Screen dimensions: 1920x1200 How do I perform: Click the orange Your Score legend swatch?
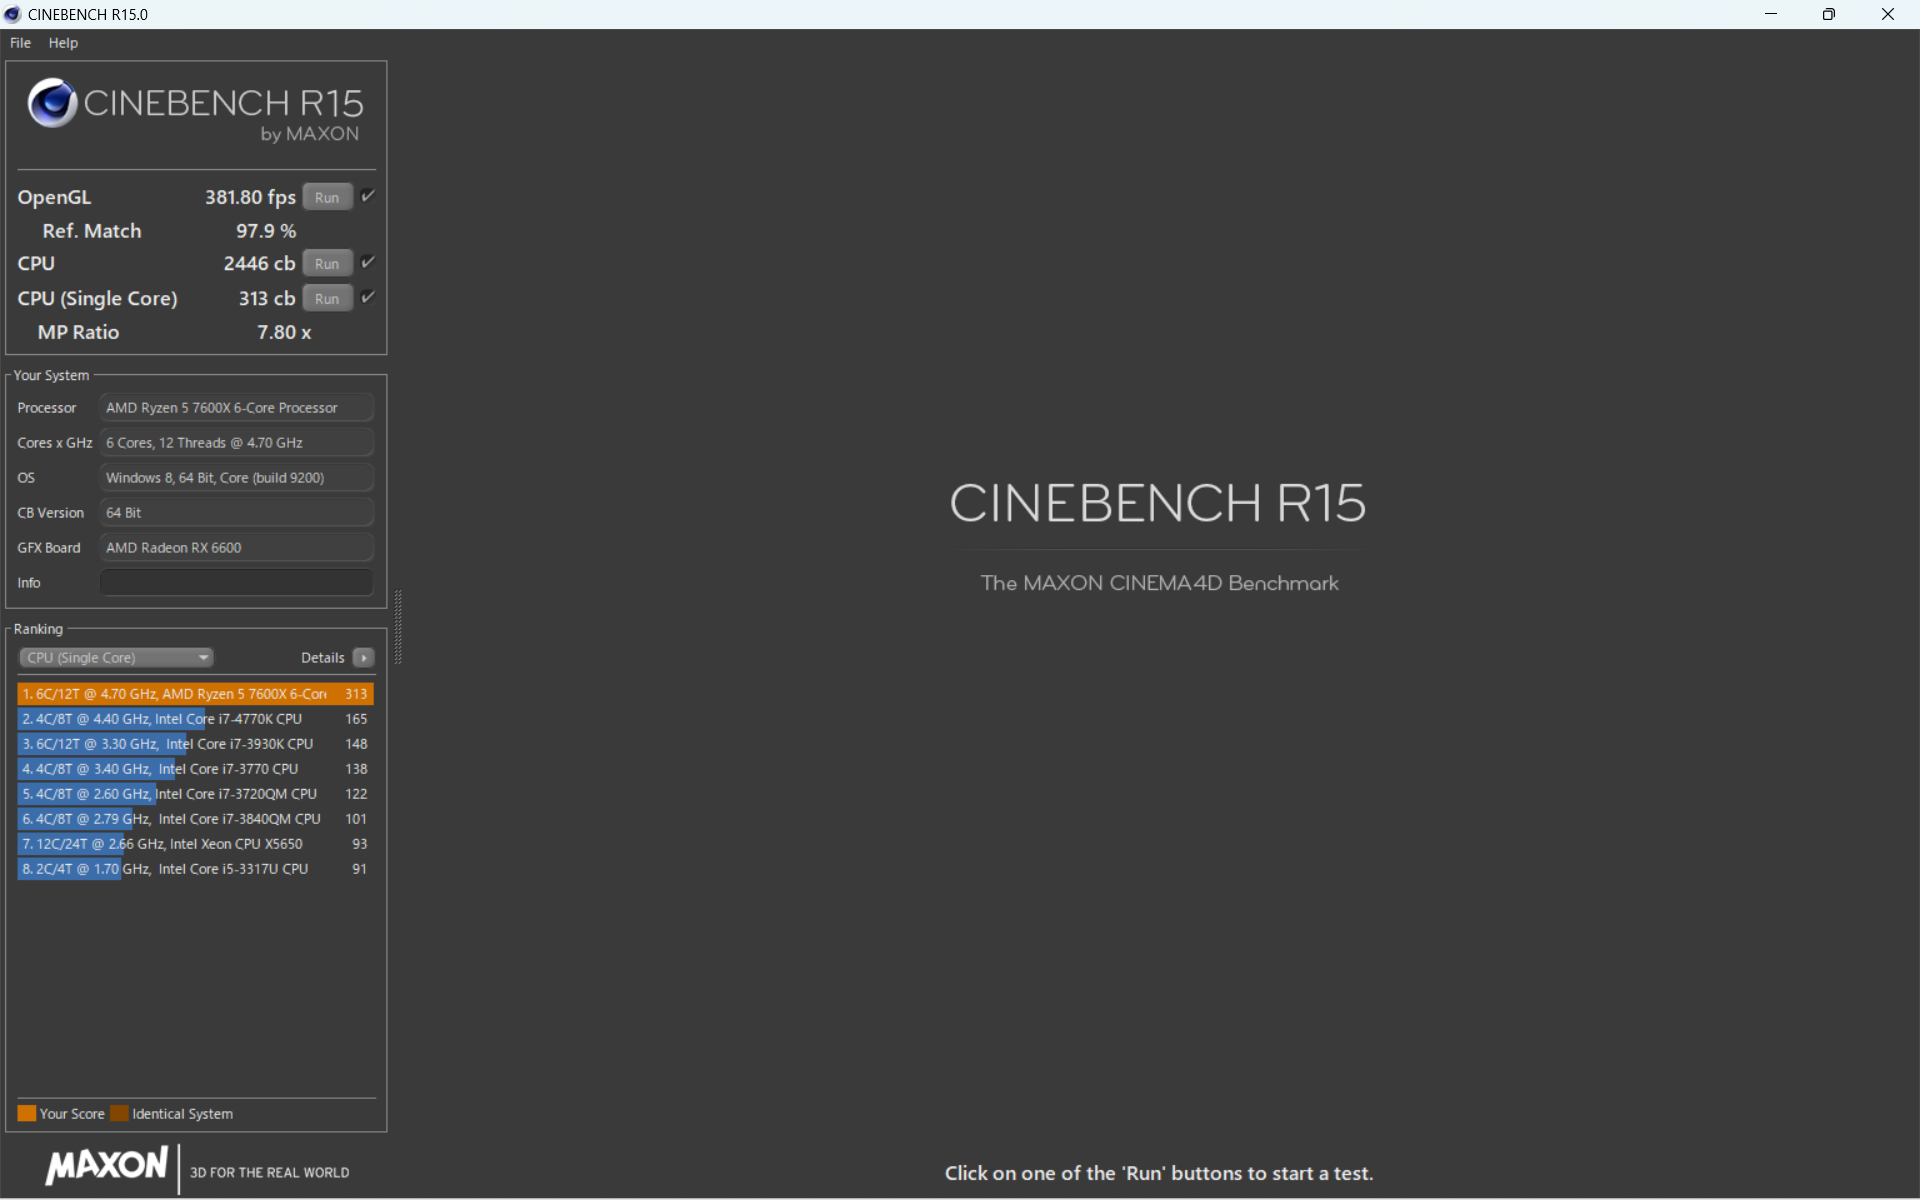click(27, 1114)
